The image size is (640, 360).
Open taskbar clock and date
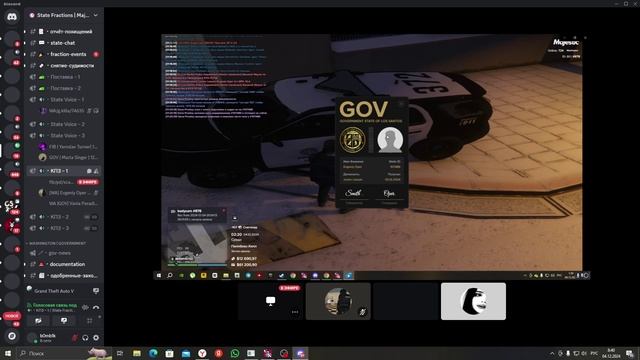[x=611, y=353]
